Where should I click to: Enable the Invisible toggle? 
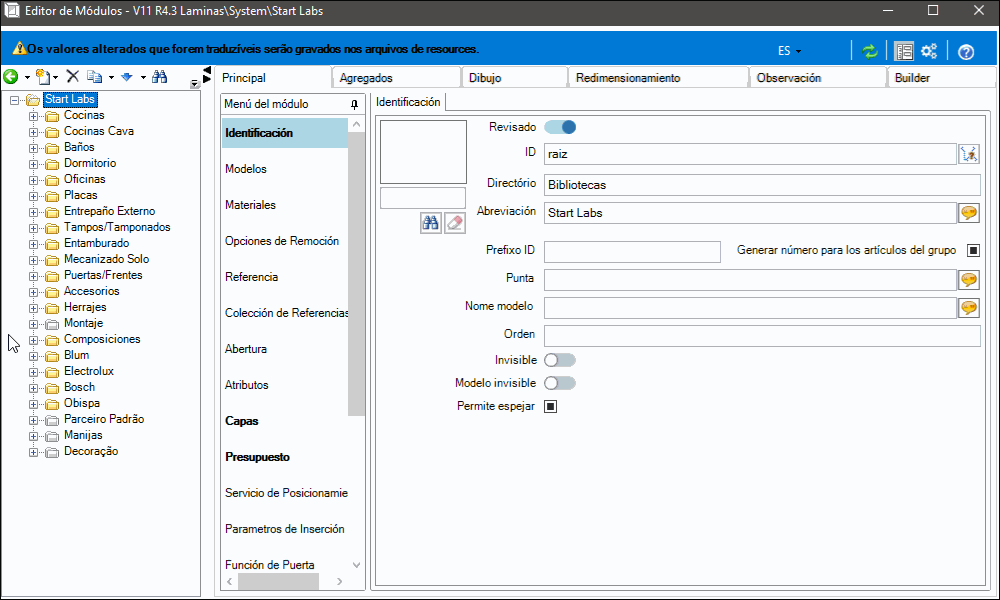(x=560, y=360)
